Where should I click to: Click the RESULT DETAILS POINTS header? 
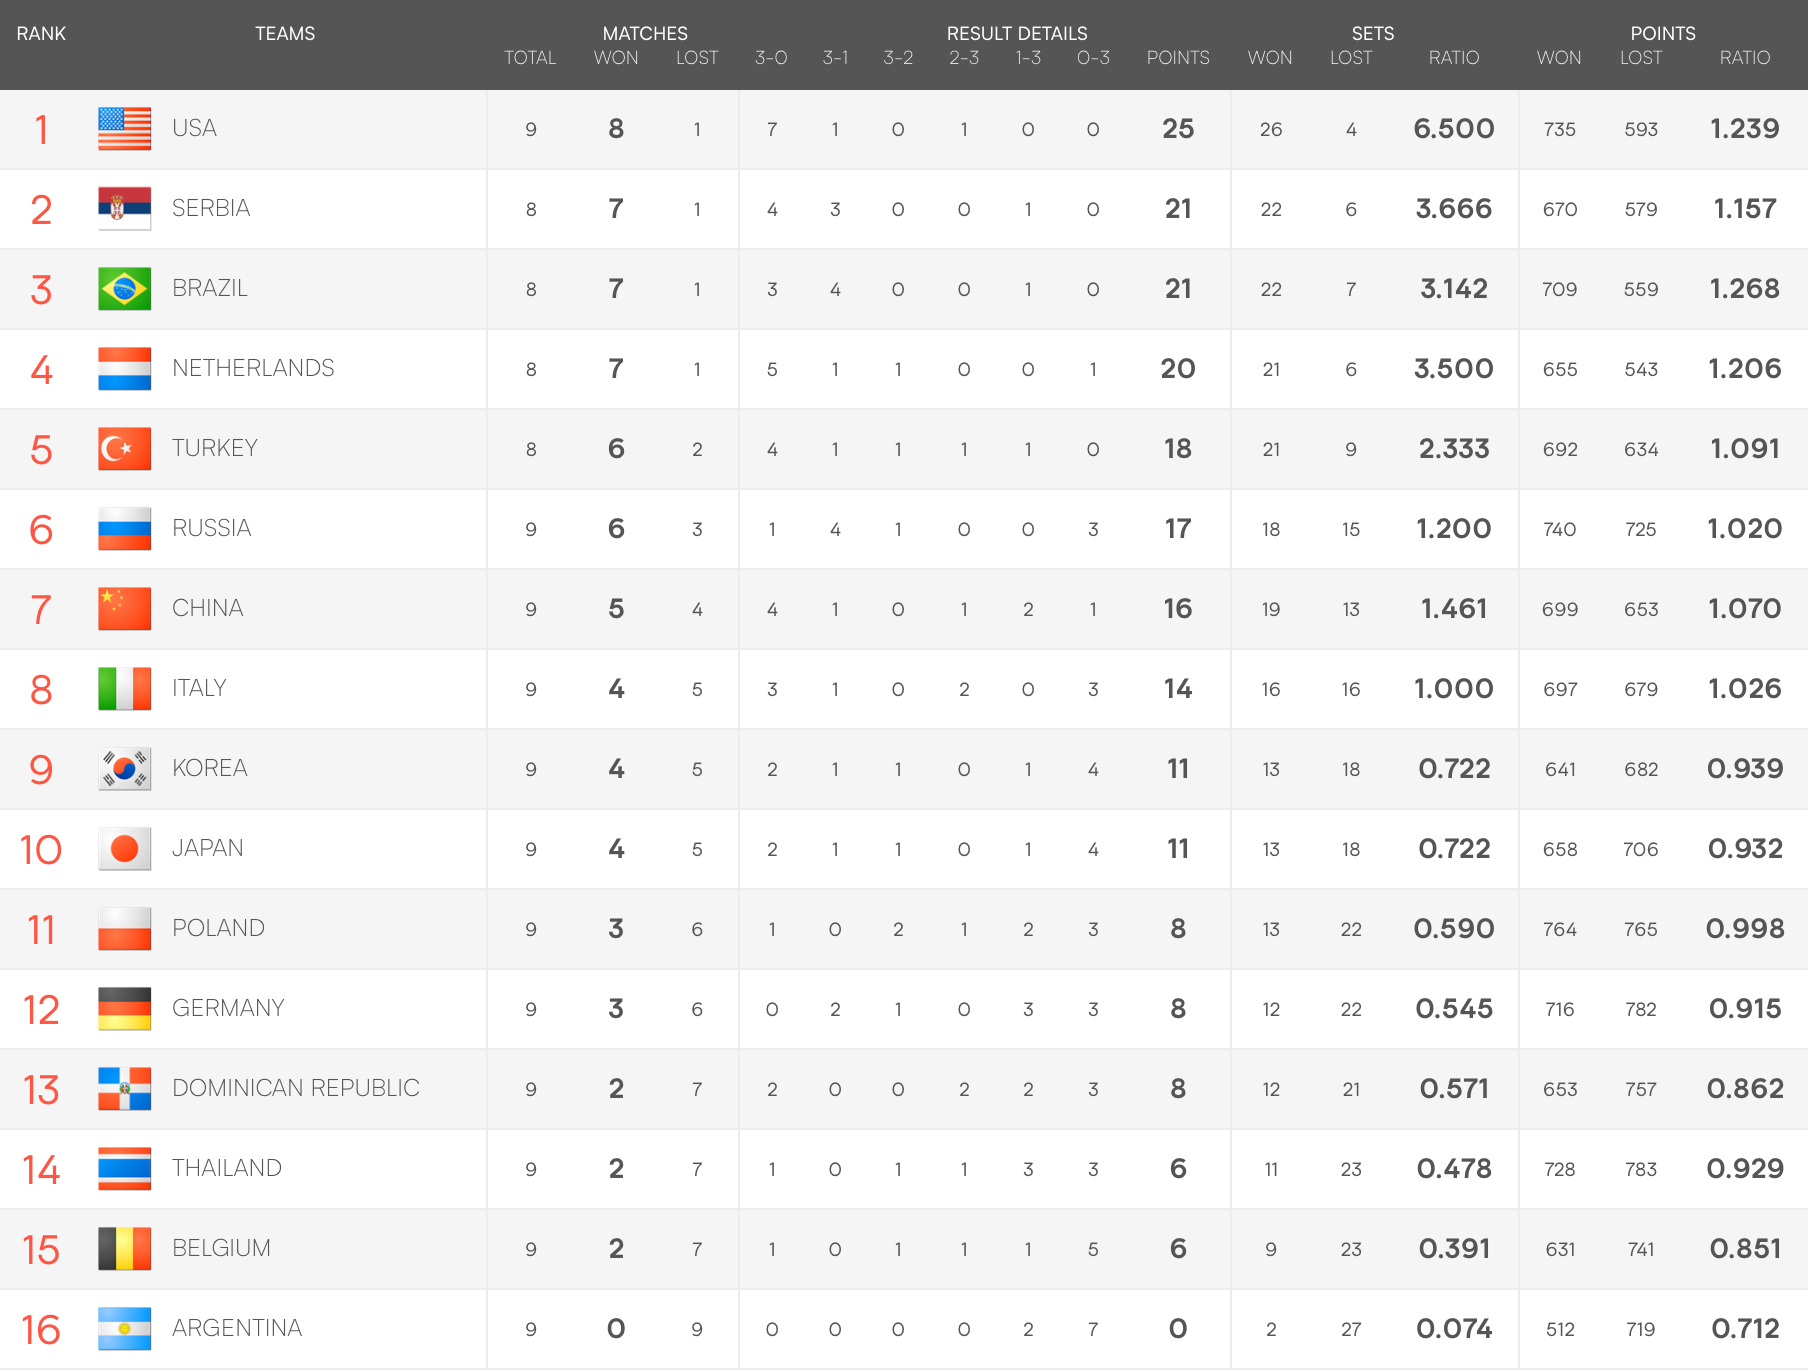[1178, 58]
